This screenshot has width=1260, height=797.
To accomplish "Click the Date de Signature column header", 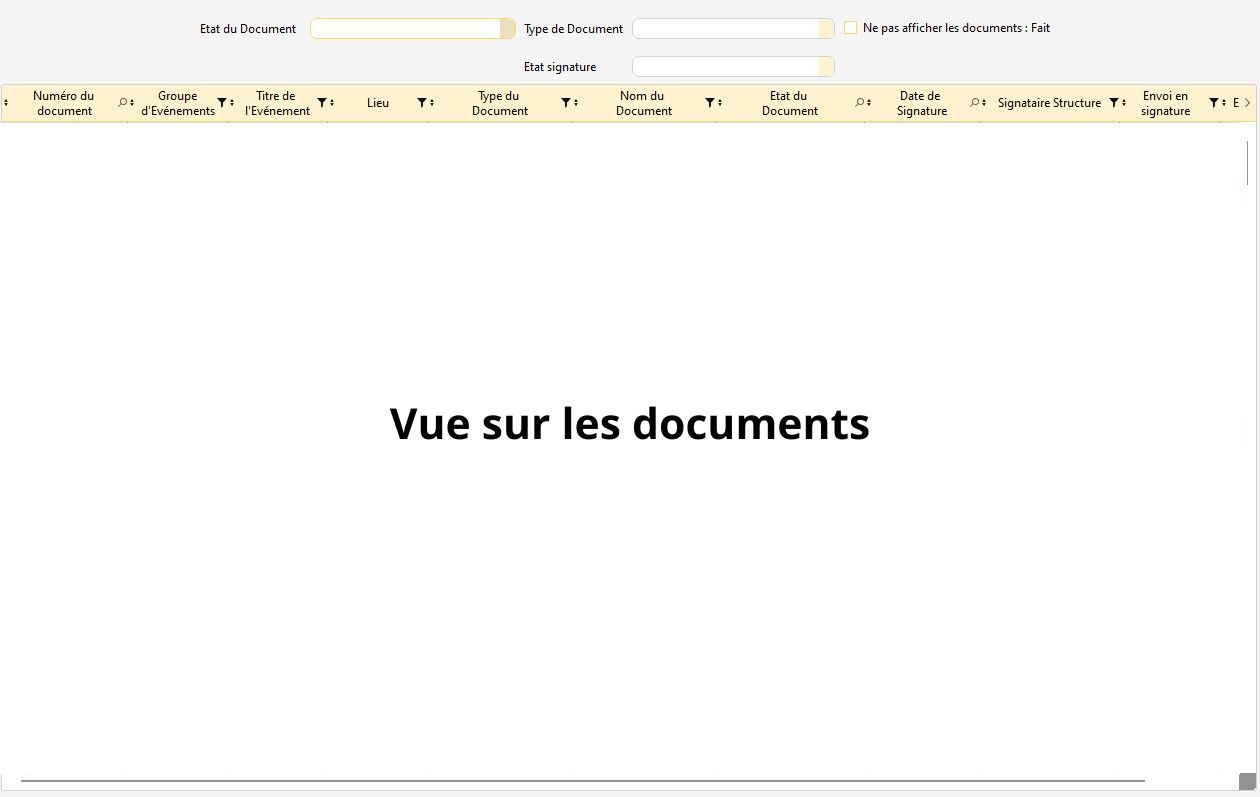I will coord(921,103).
